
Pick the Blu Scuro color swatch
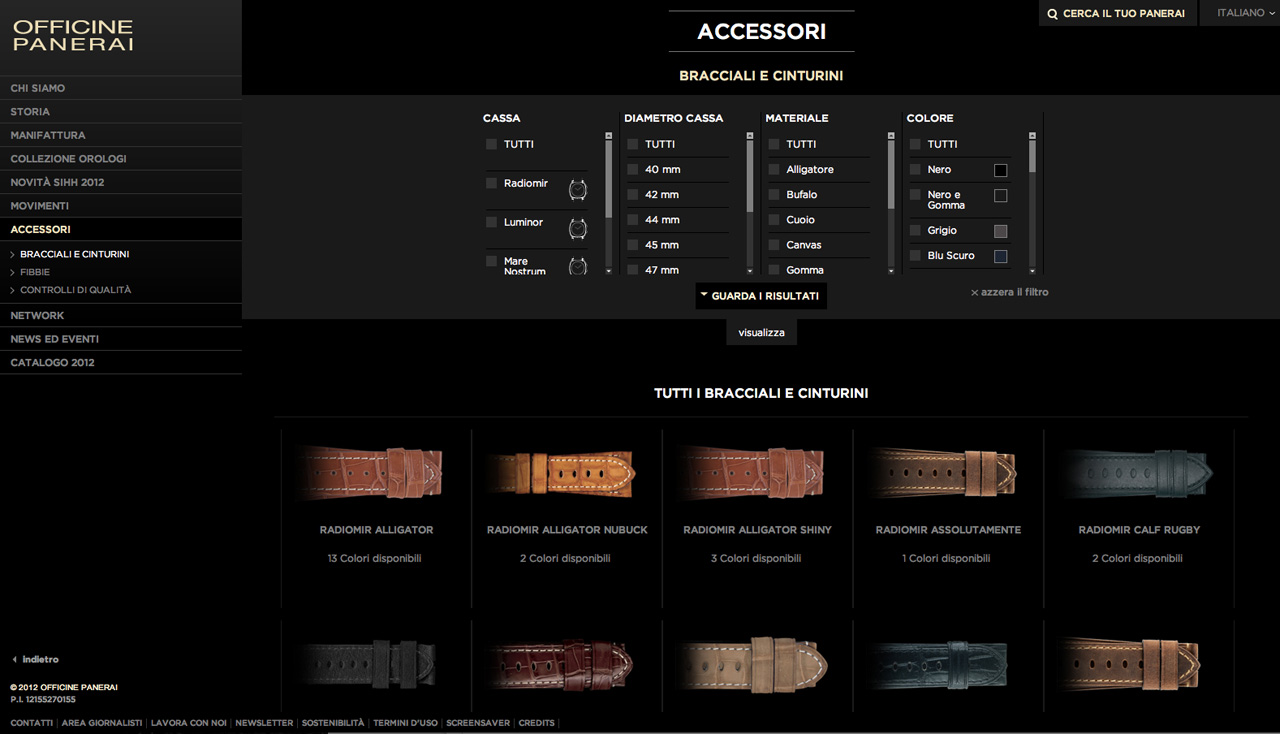(1000, 256)
